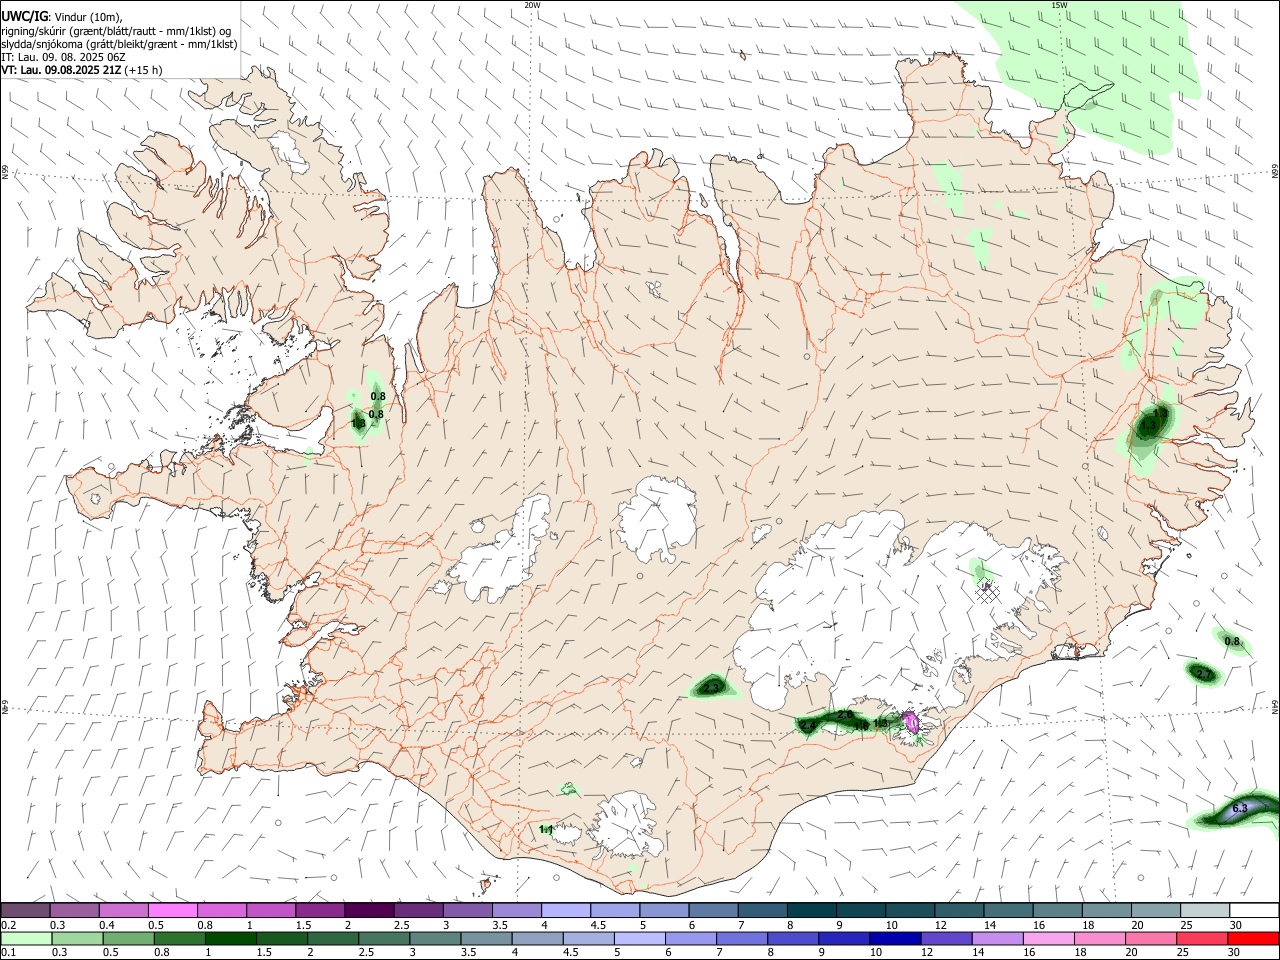1280x960 pixels.
Task: Click the pale lavender 4 mm snow swatch
Action: pyautogui.click(x=566, y=910)
